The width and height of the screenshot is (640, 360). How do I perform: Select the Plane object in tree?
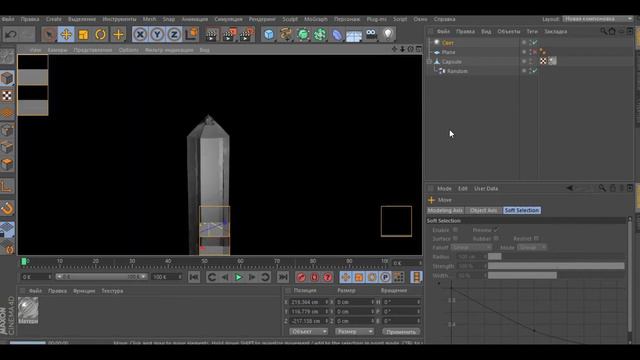(448, 52)
